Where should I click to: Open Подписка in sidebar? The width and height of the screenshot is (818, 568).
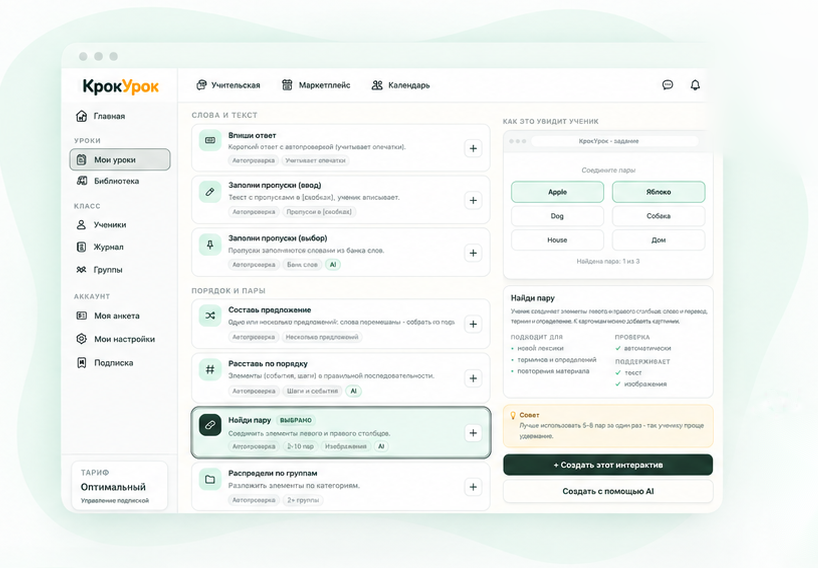[105, 362]
